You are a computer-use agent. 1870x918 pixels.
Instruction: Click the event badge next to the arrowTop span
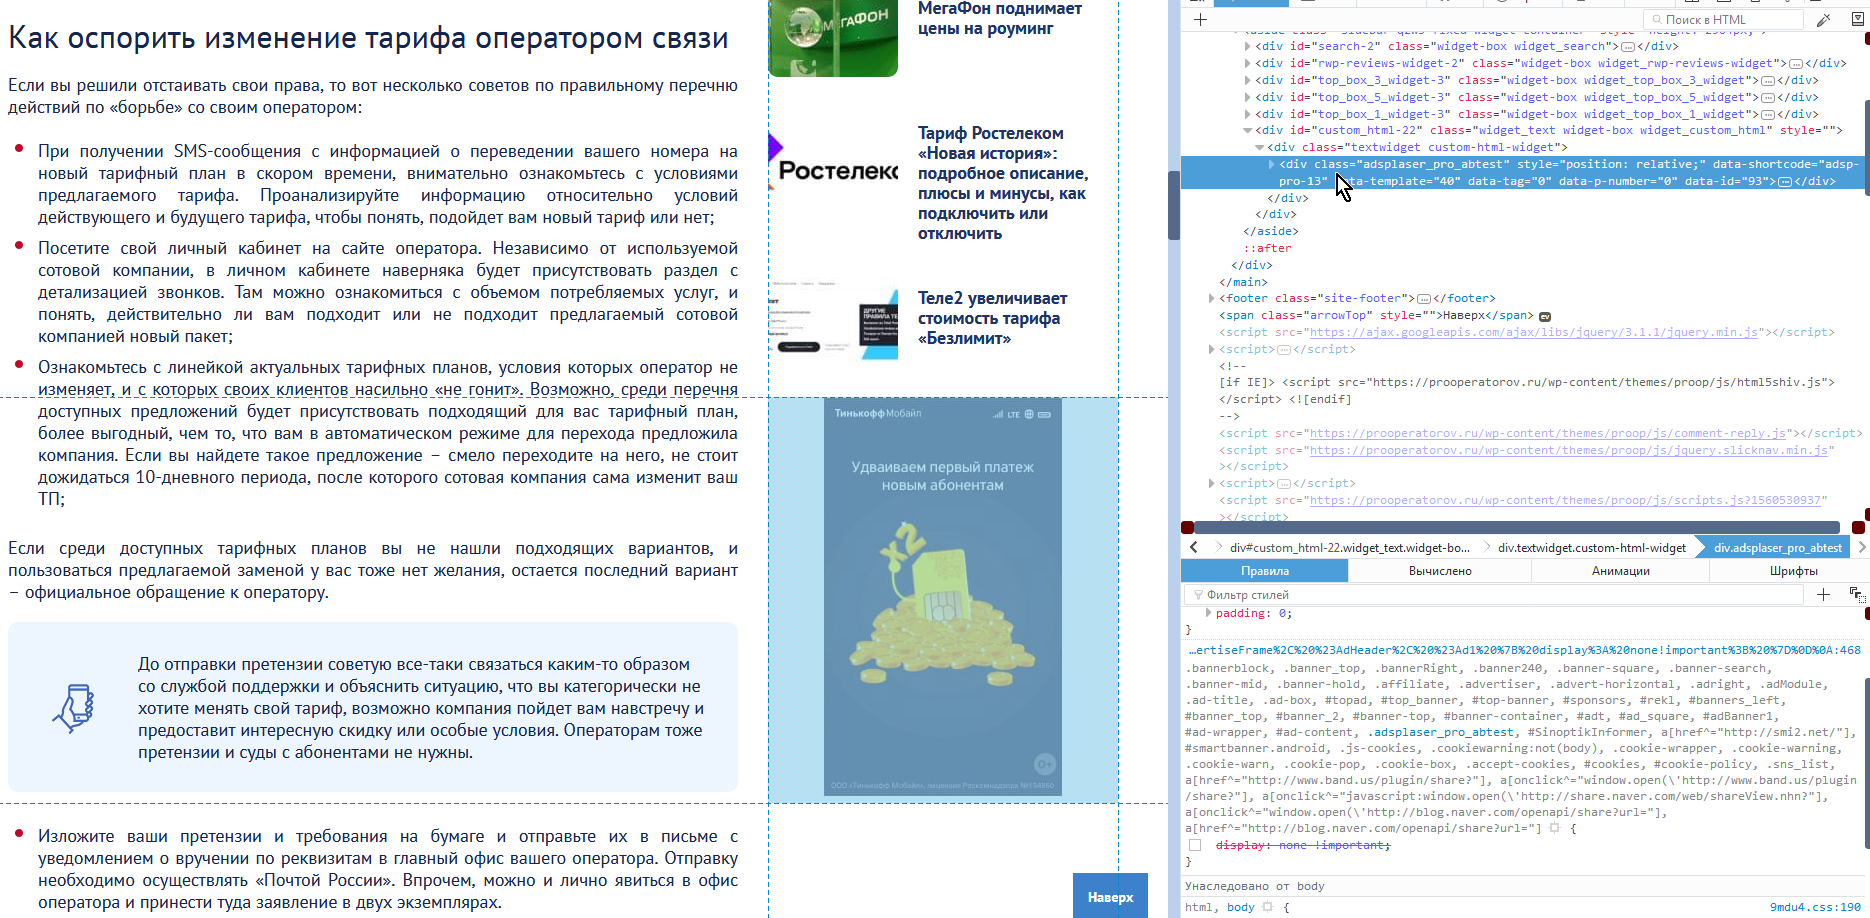(1544, 315)
